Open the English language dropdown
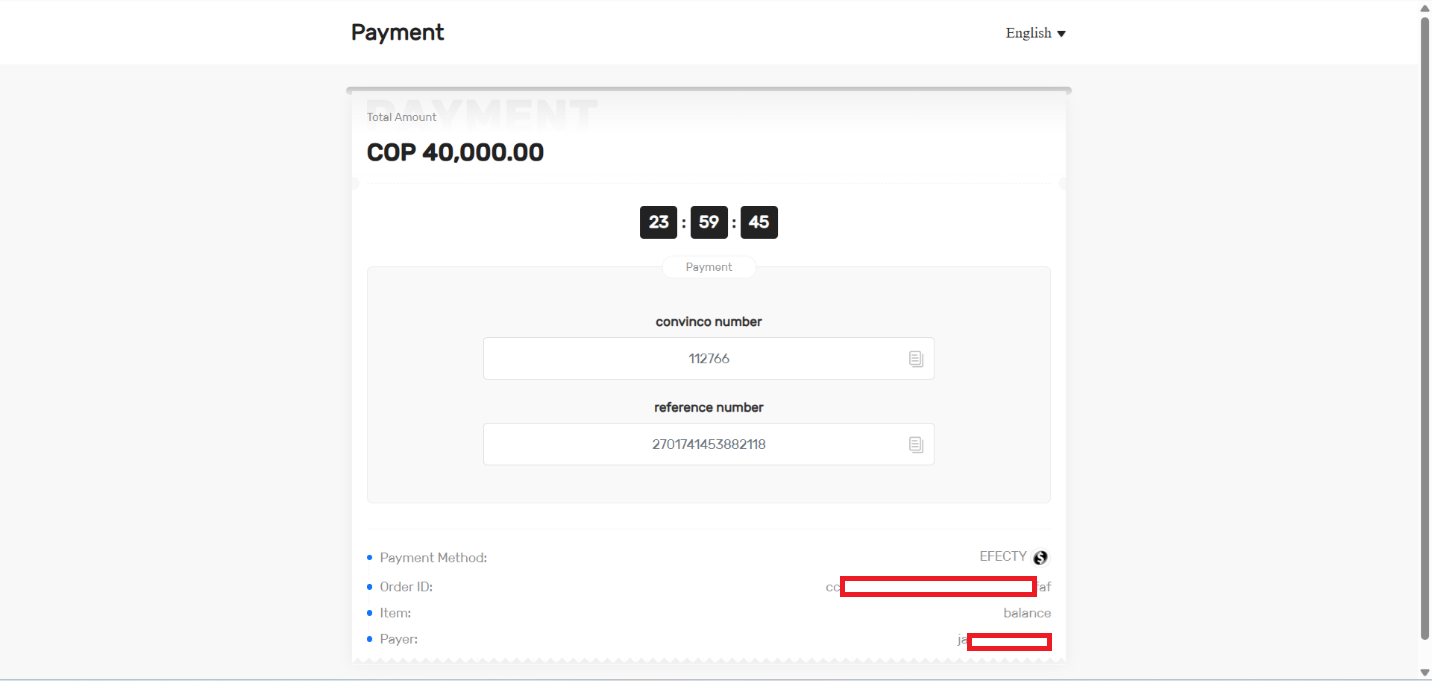 coord(1029,33)
